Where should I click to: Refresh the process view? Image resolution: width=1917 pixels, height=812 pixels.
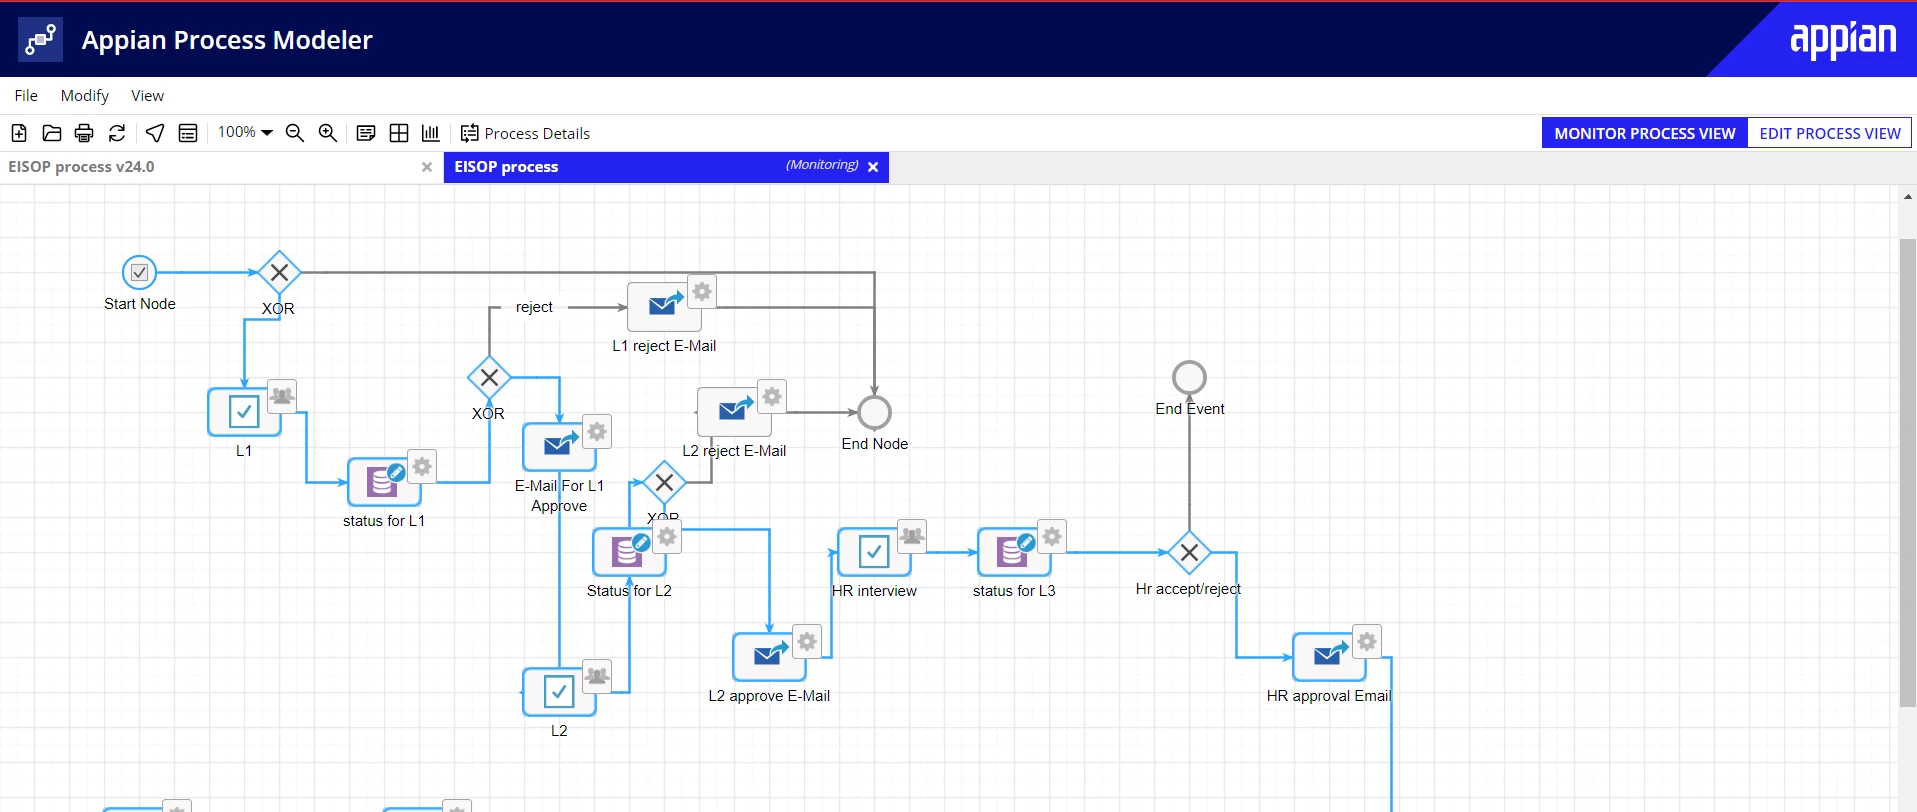pos(117,133)
